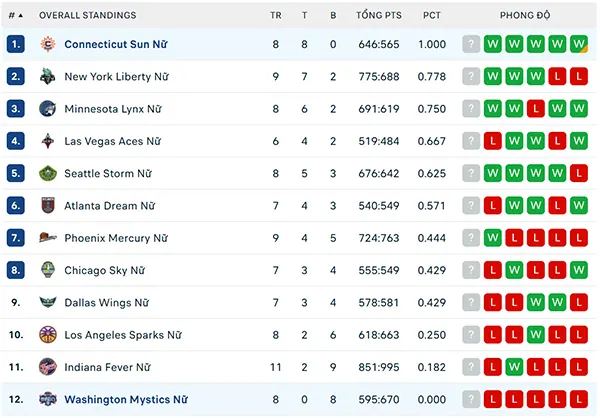Open the Las Vegas Aces Nữ team page

[112, 141]
